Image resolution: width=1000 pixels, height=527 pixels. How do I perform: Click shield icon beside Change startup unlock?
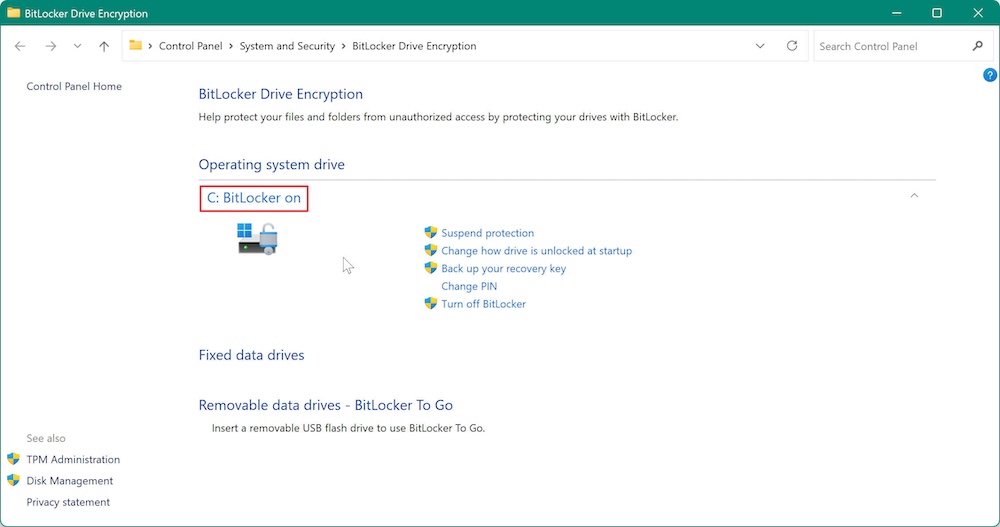pyautogui.click(x=431, y=250)
